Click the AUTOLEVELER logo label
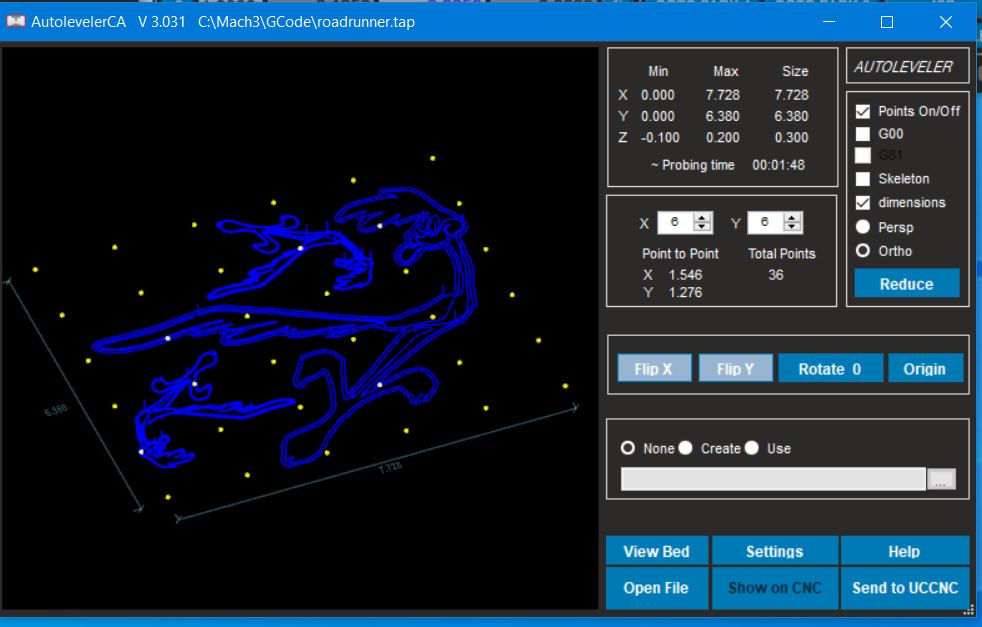 tap(903, 67)
